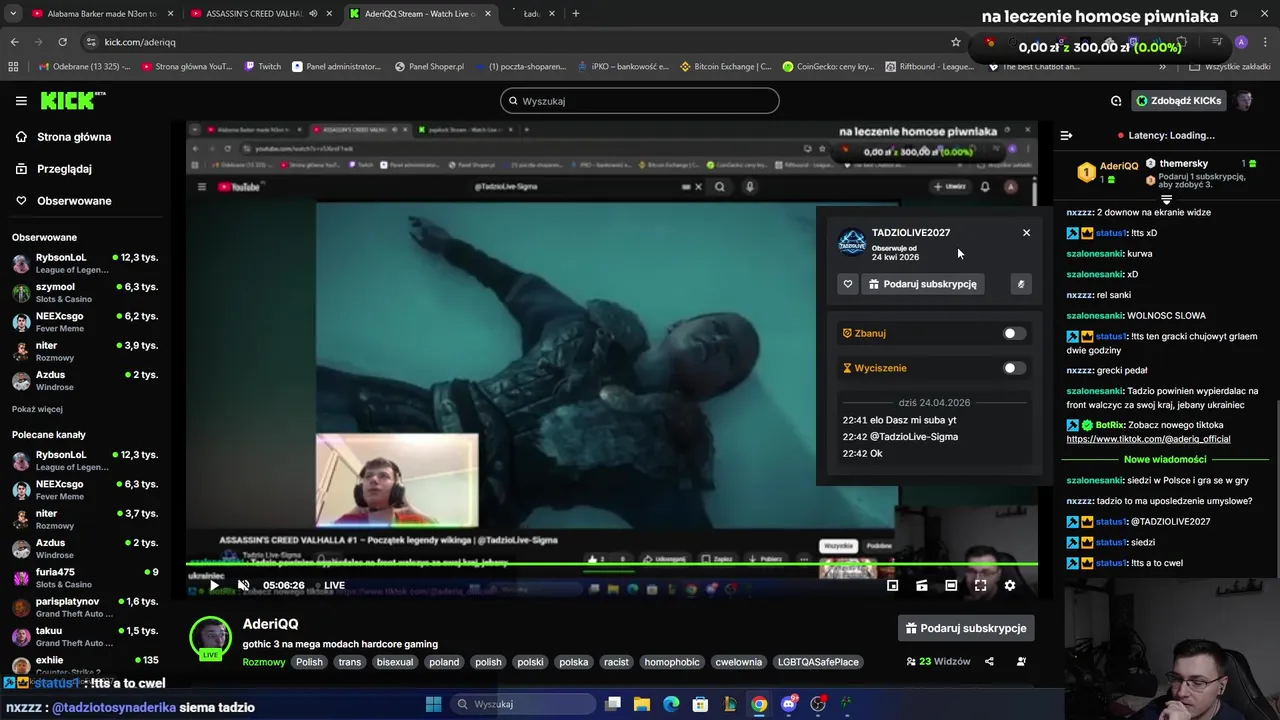This screenshot has width=1280, height=720.
Task: Open parisplatynov recommended channel
Action: [x=85, y=607]
